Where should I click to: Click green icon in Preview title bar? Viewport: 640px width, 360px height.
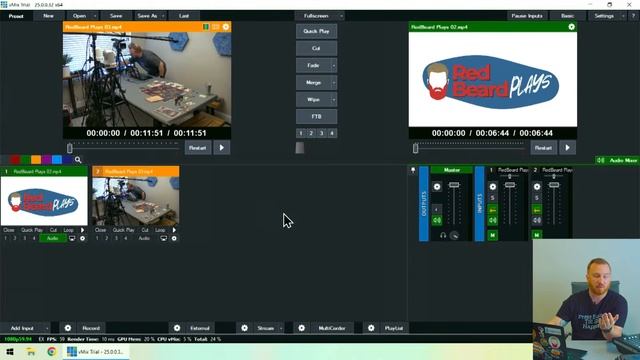206,27
